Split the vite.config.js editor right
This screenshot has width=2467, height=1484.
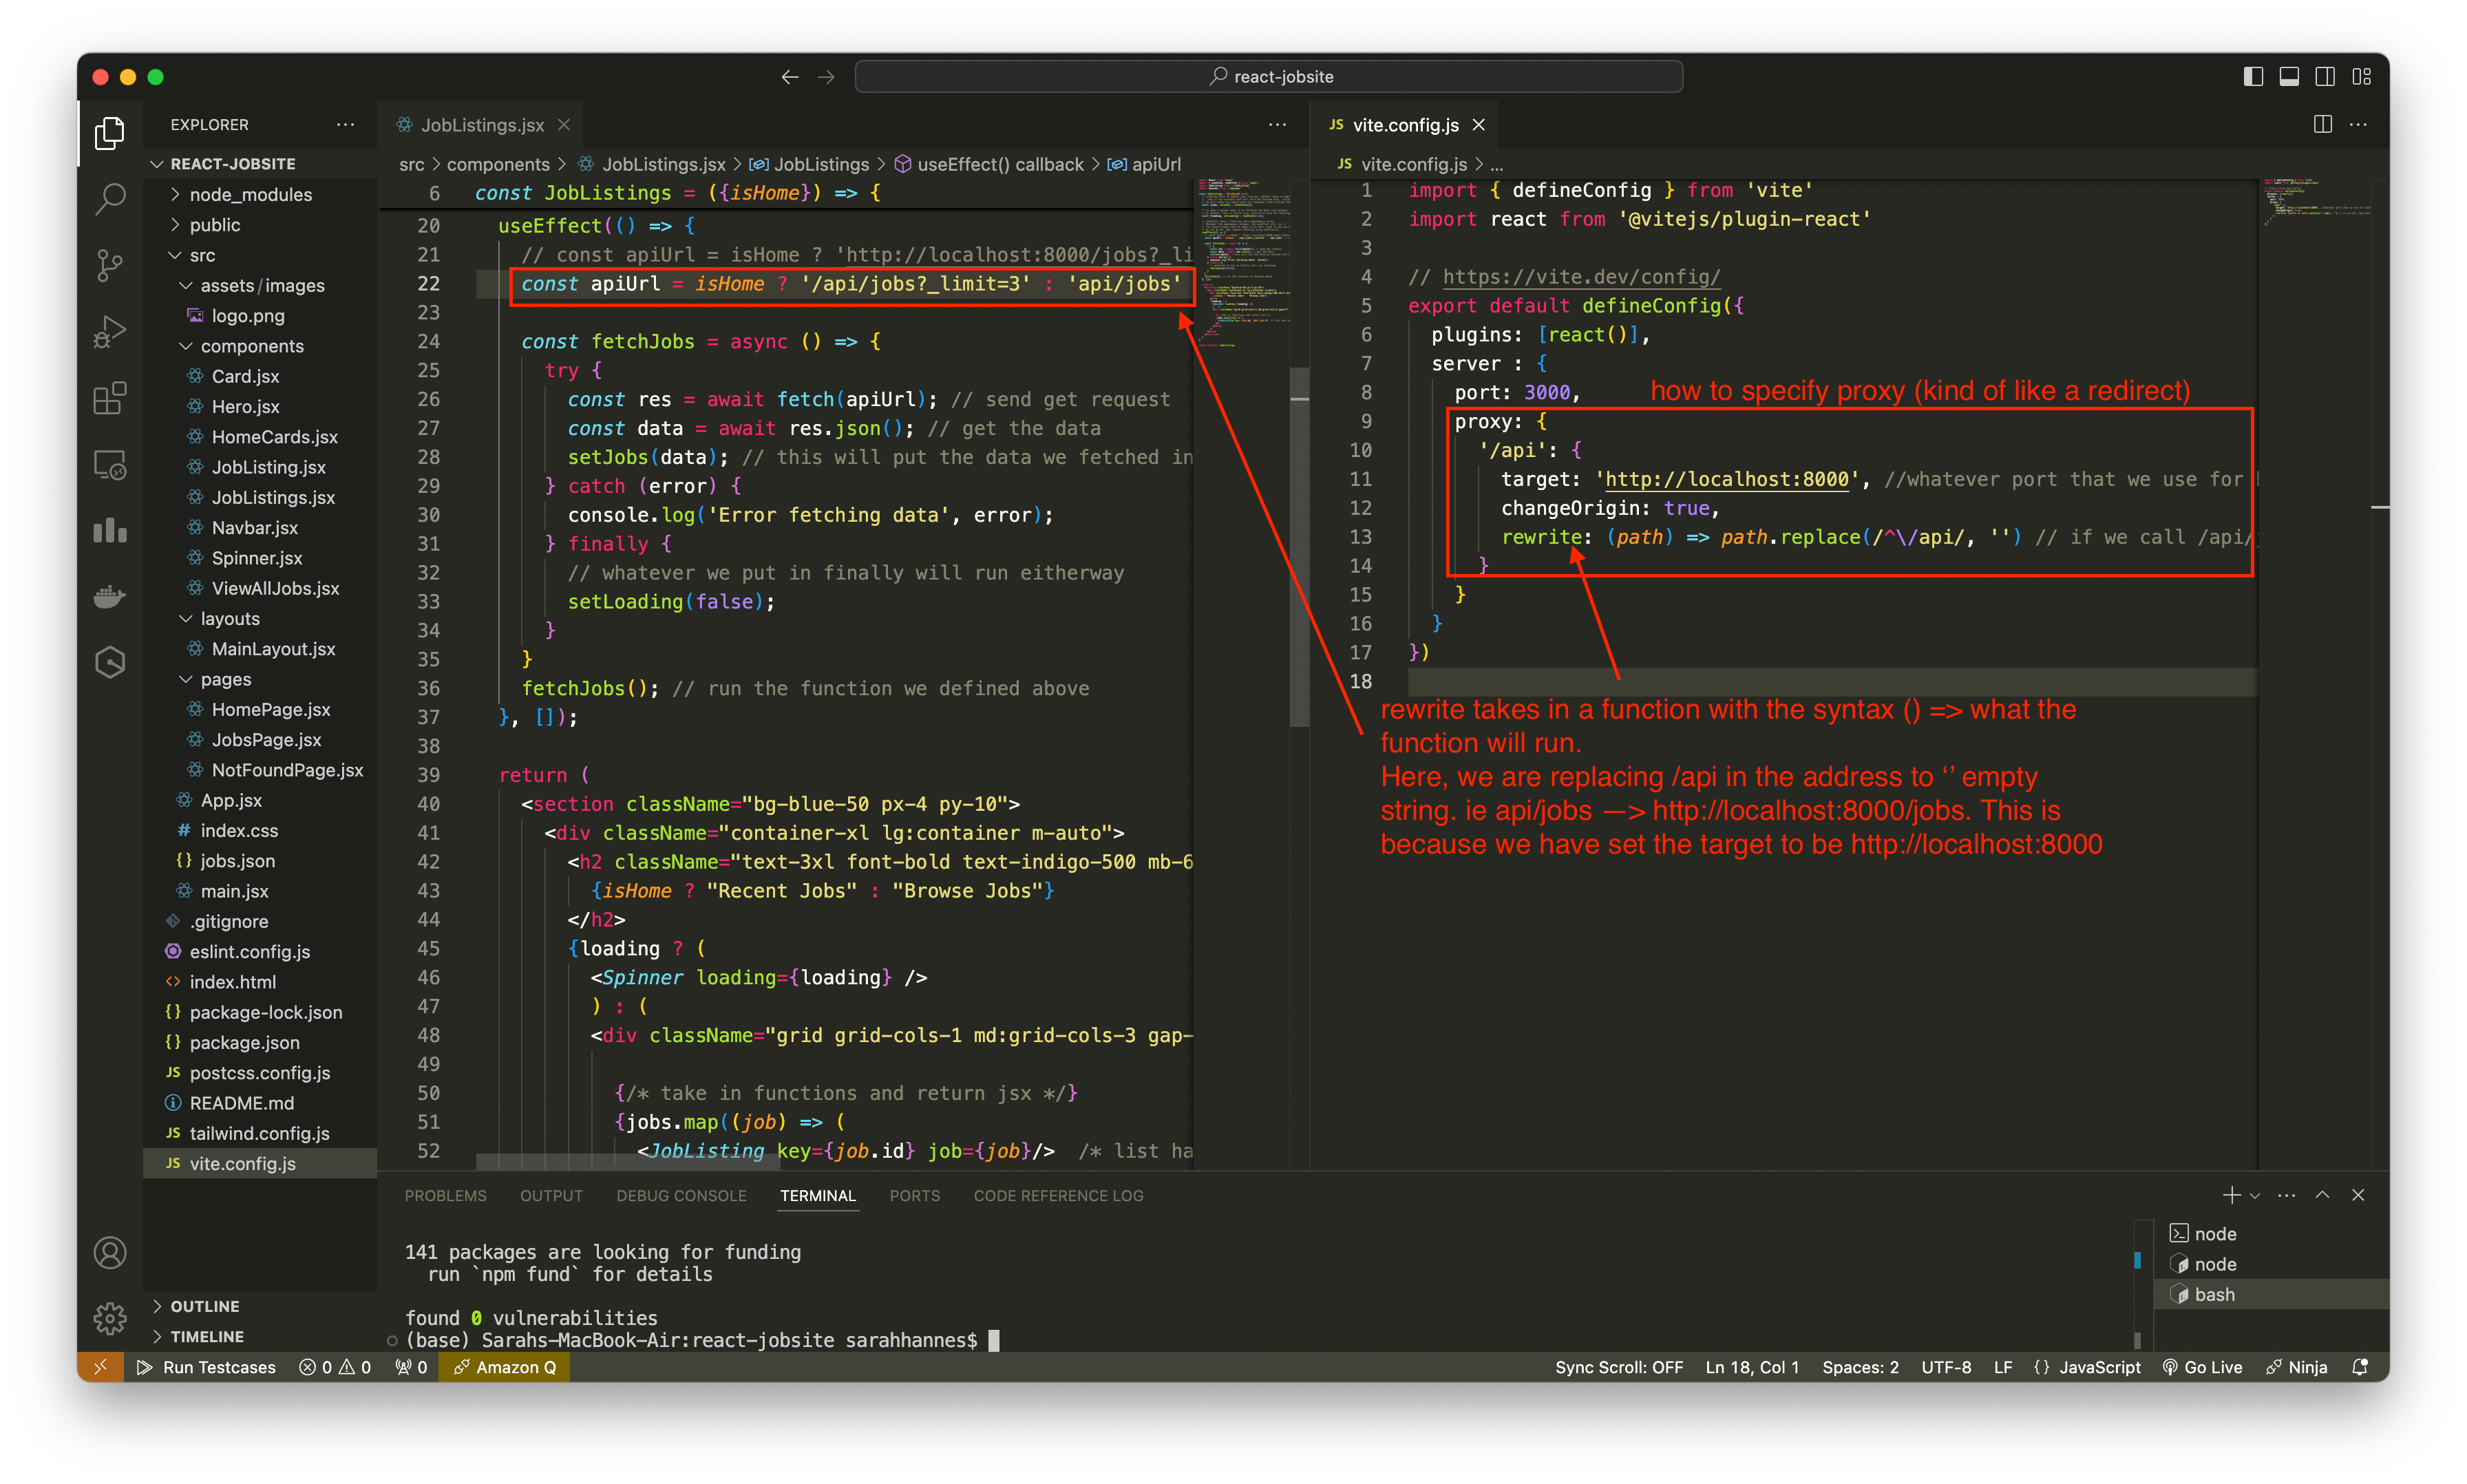pos(2323,124)
